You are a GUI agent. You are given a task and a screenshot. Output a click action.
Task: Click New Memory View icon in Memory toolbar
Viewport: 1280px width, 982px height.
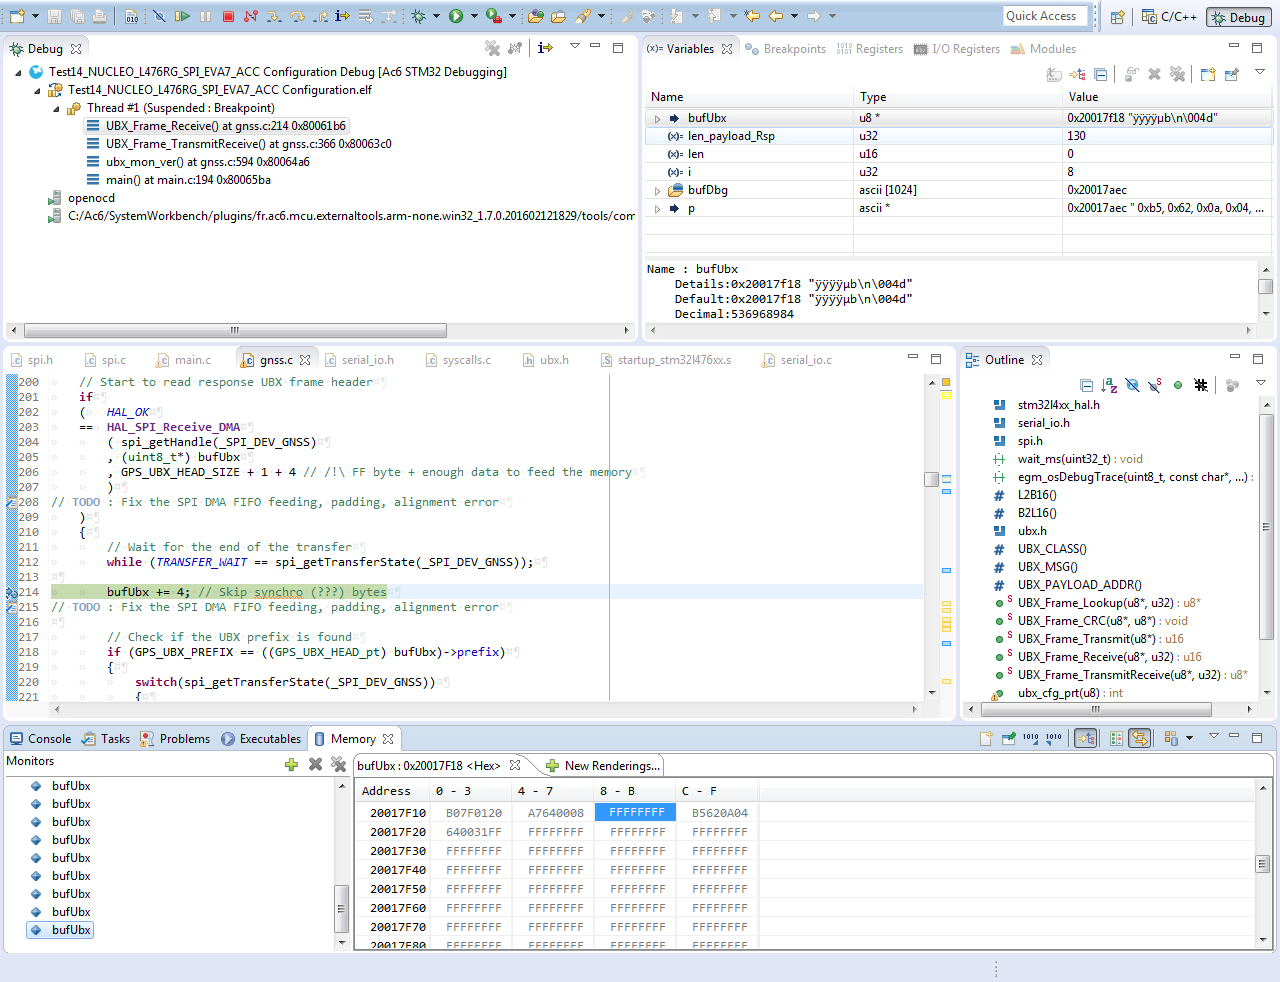(986, 739)
